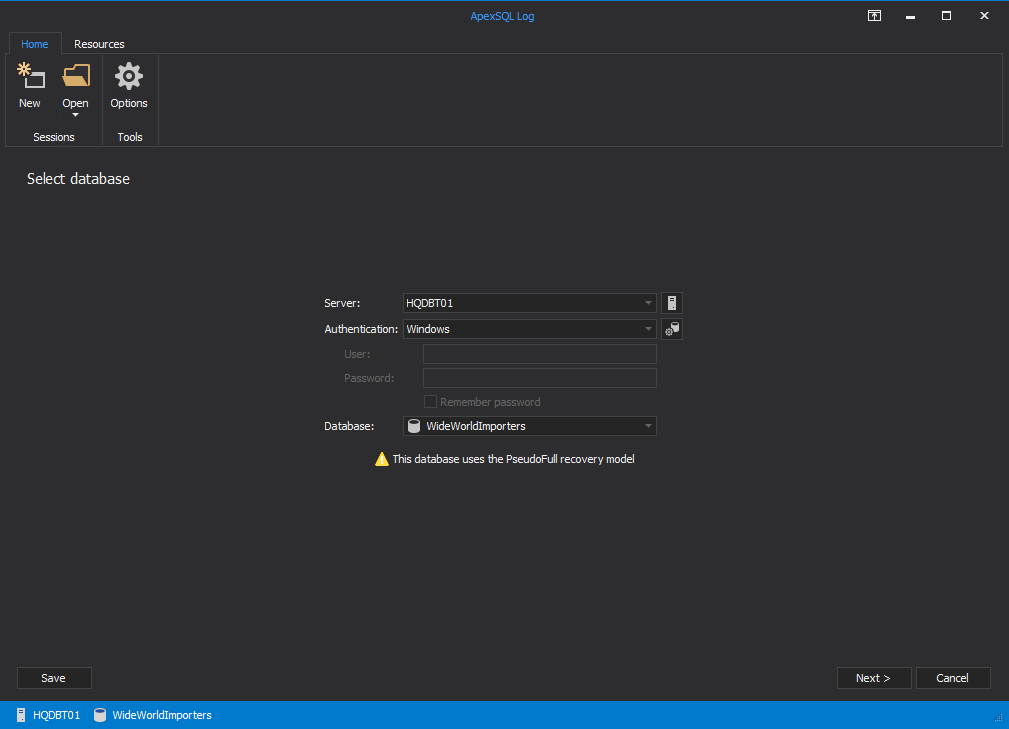1009x729 pixels.
Task: Expand the Open button dropdown arrow
Action: (x=75, y=115)
